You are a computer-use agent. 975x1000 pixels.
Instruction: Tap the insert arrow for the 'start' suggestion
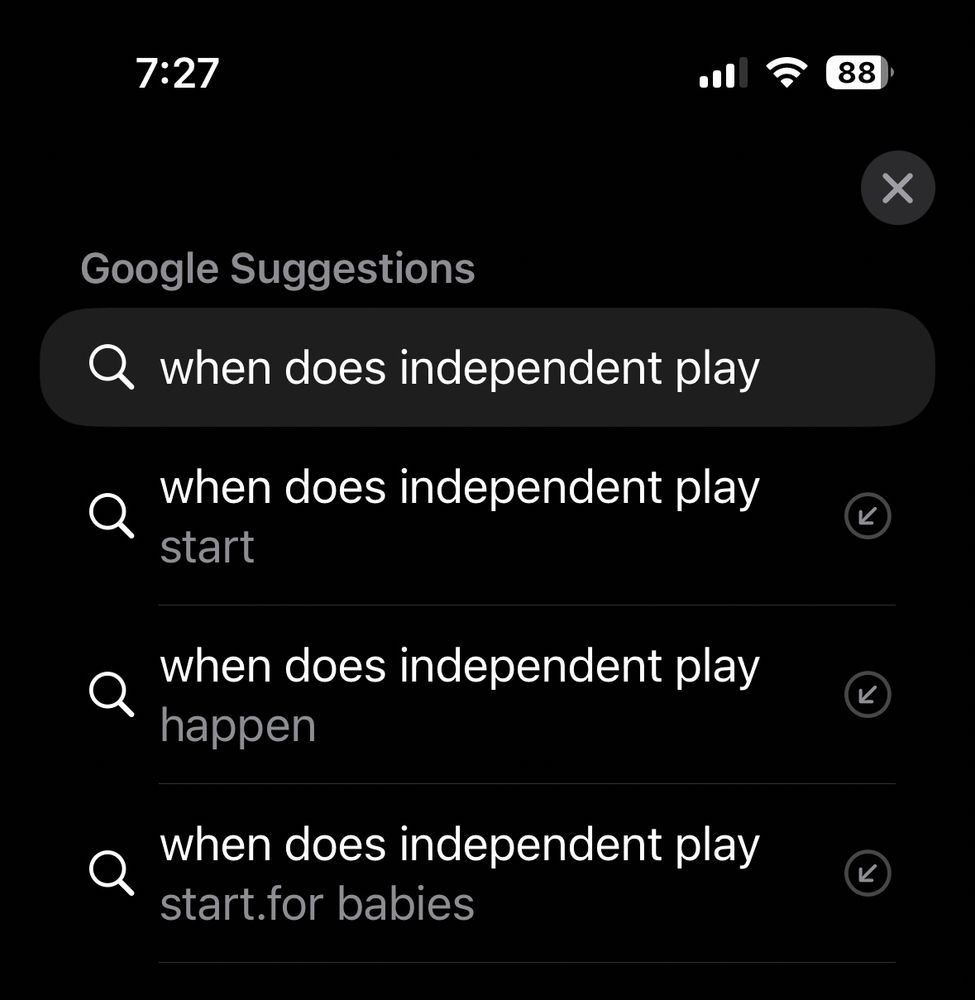(867, 516)
